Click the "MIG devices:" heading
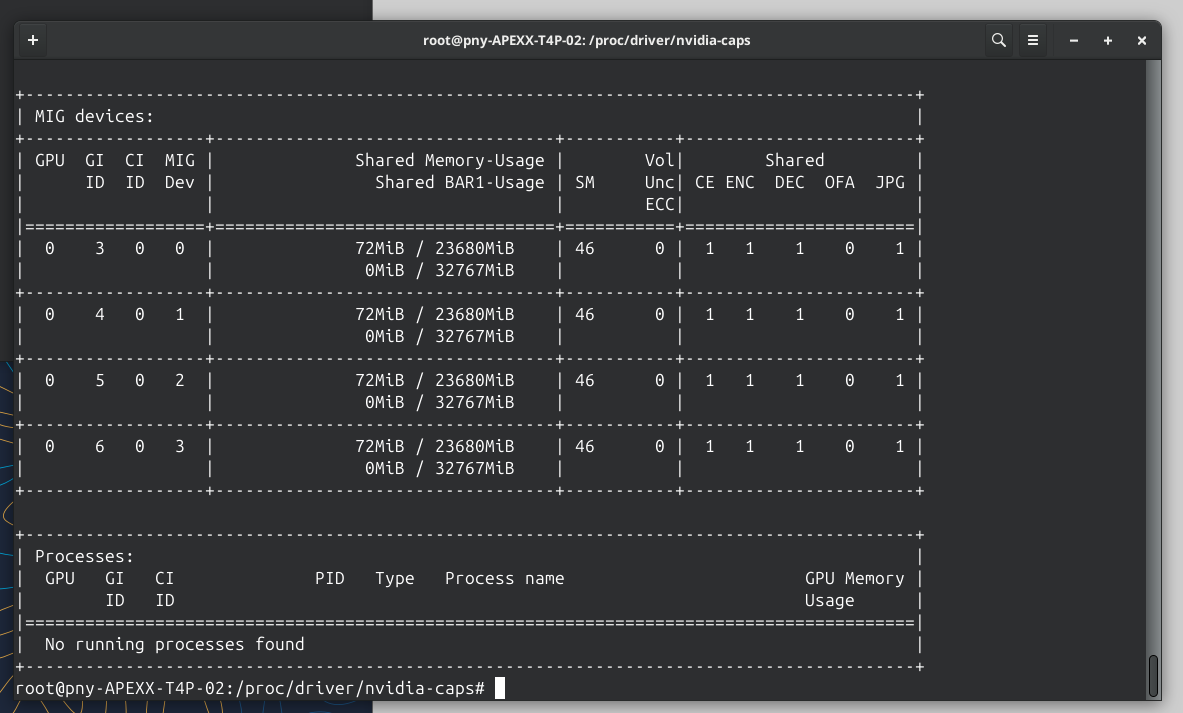The image size is (1183, 713). [94, 116]
